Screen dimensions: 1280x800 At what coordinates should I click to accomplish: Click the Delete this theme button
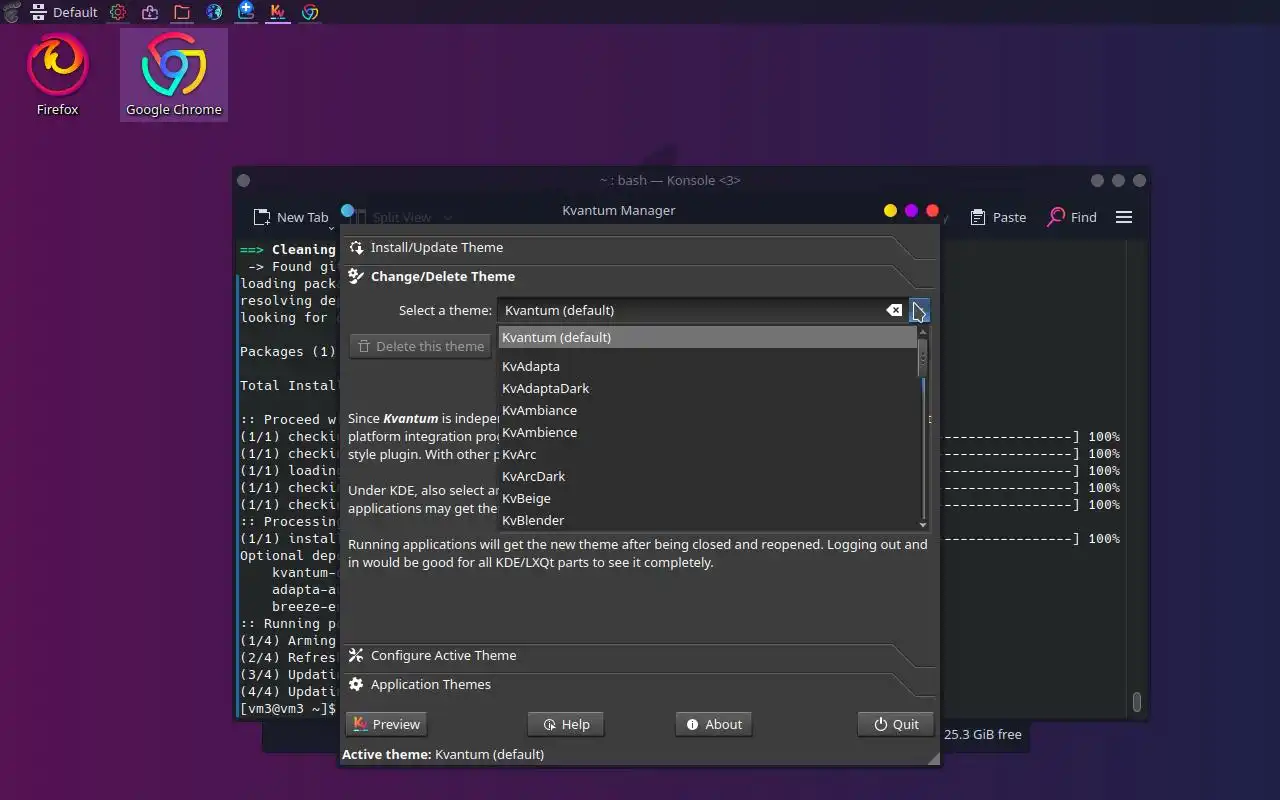[420, 346]
